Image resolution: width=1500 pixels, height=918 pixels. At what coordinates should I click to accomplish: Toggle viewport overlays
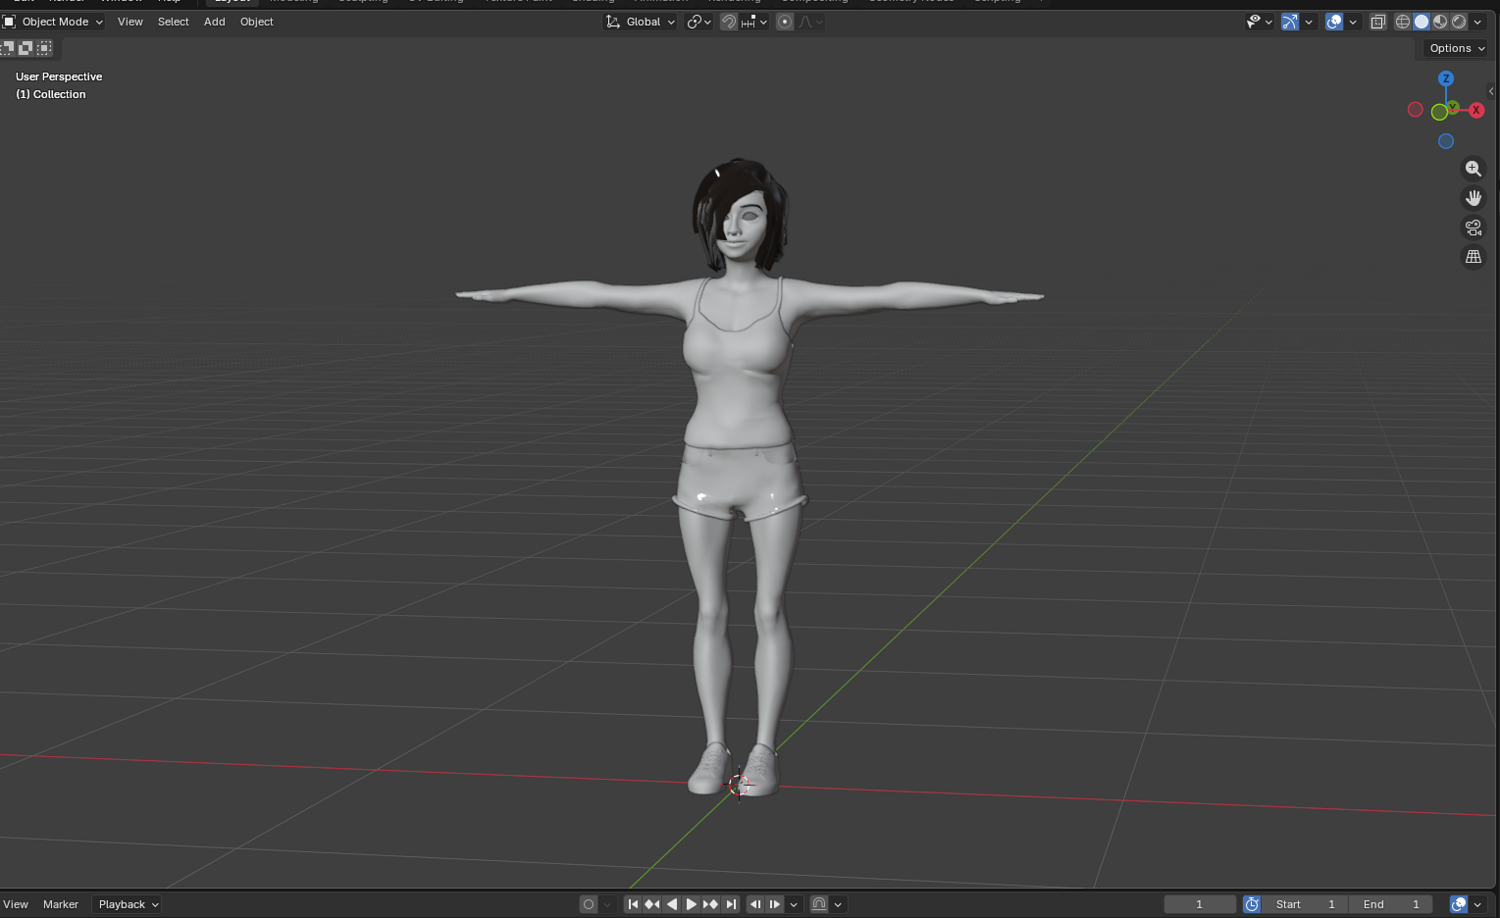tap(1334, 22)
